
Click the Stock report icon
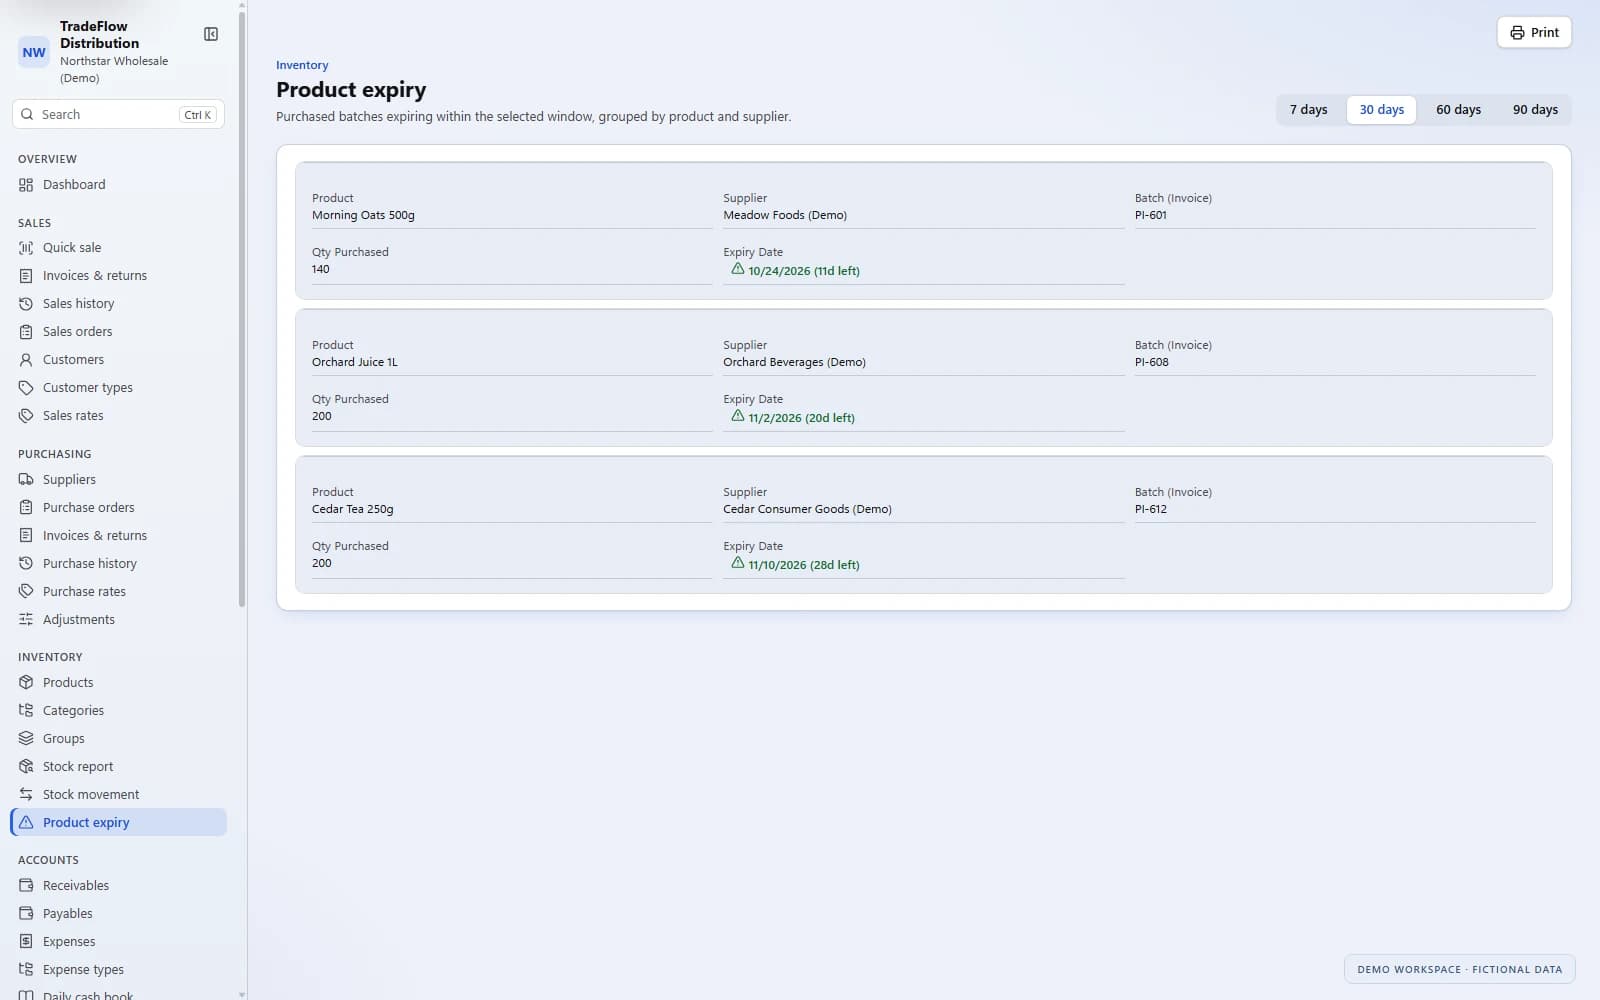[26, 767]
